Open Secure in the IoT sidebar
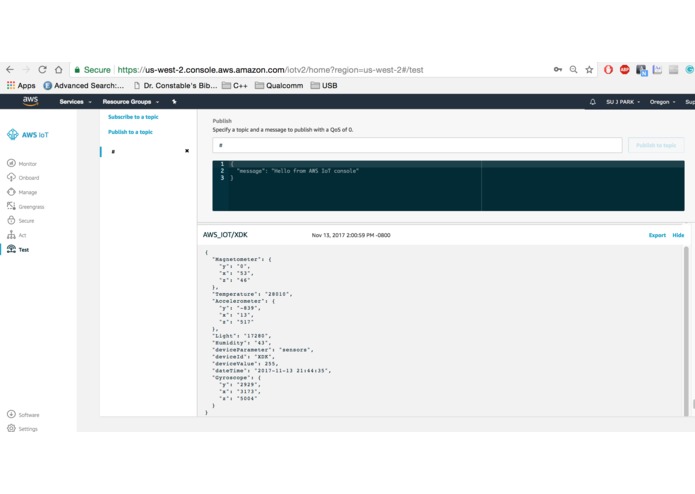695x494 pixels. point(20,221)
